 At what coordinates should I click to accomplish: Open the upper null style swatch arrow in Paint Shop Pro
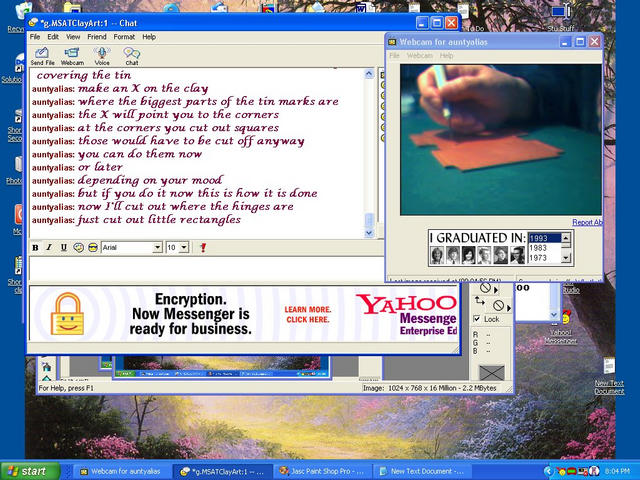point(496,290)
